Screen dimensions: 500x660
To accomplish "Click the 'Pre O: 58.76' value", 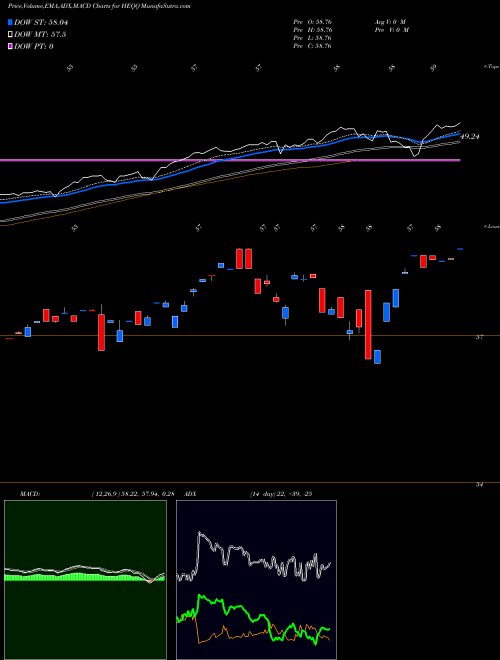I will coord(313,21).
